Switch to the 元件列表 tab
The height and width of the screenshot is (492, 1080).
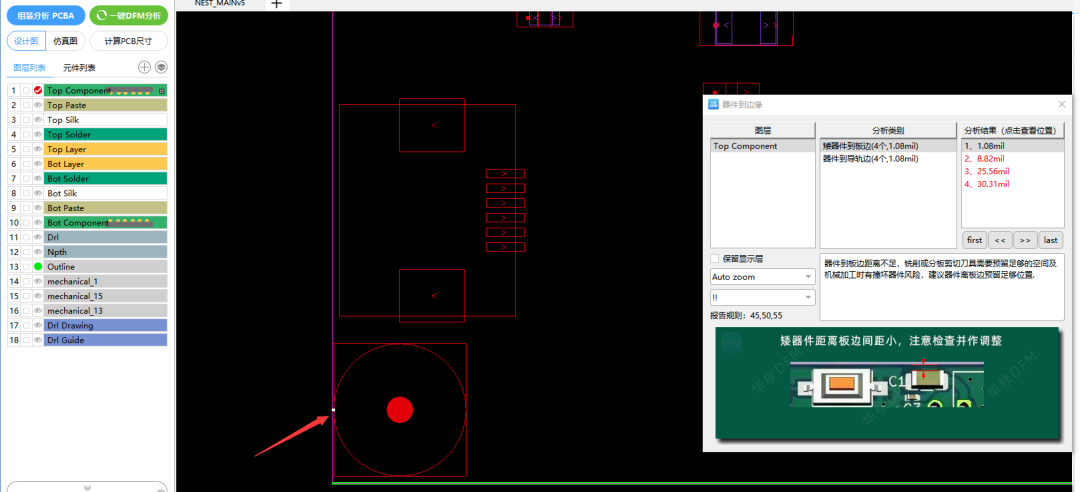tap(79, 68)
